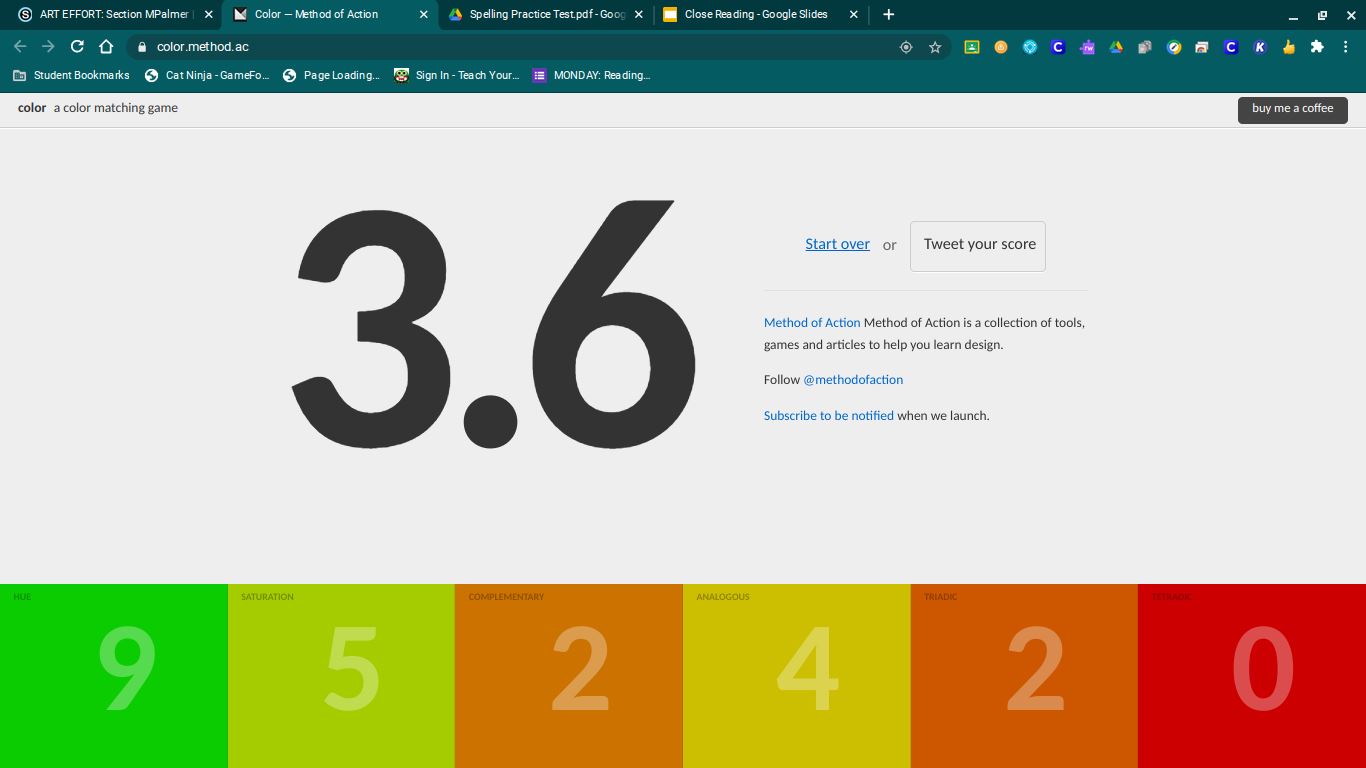Open a new browser tab
The image size is (1366, 768).
point(888,15)
